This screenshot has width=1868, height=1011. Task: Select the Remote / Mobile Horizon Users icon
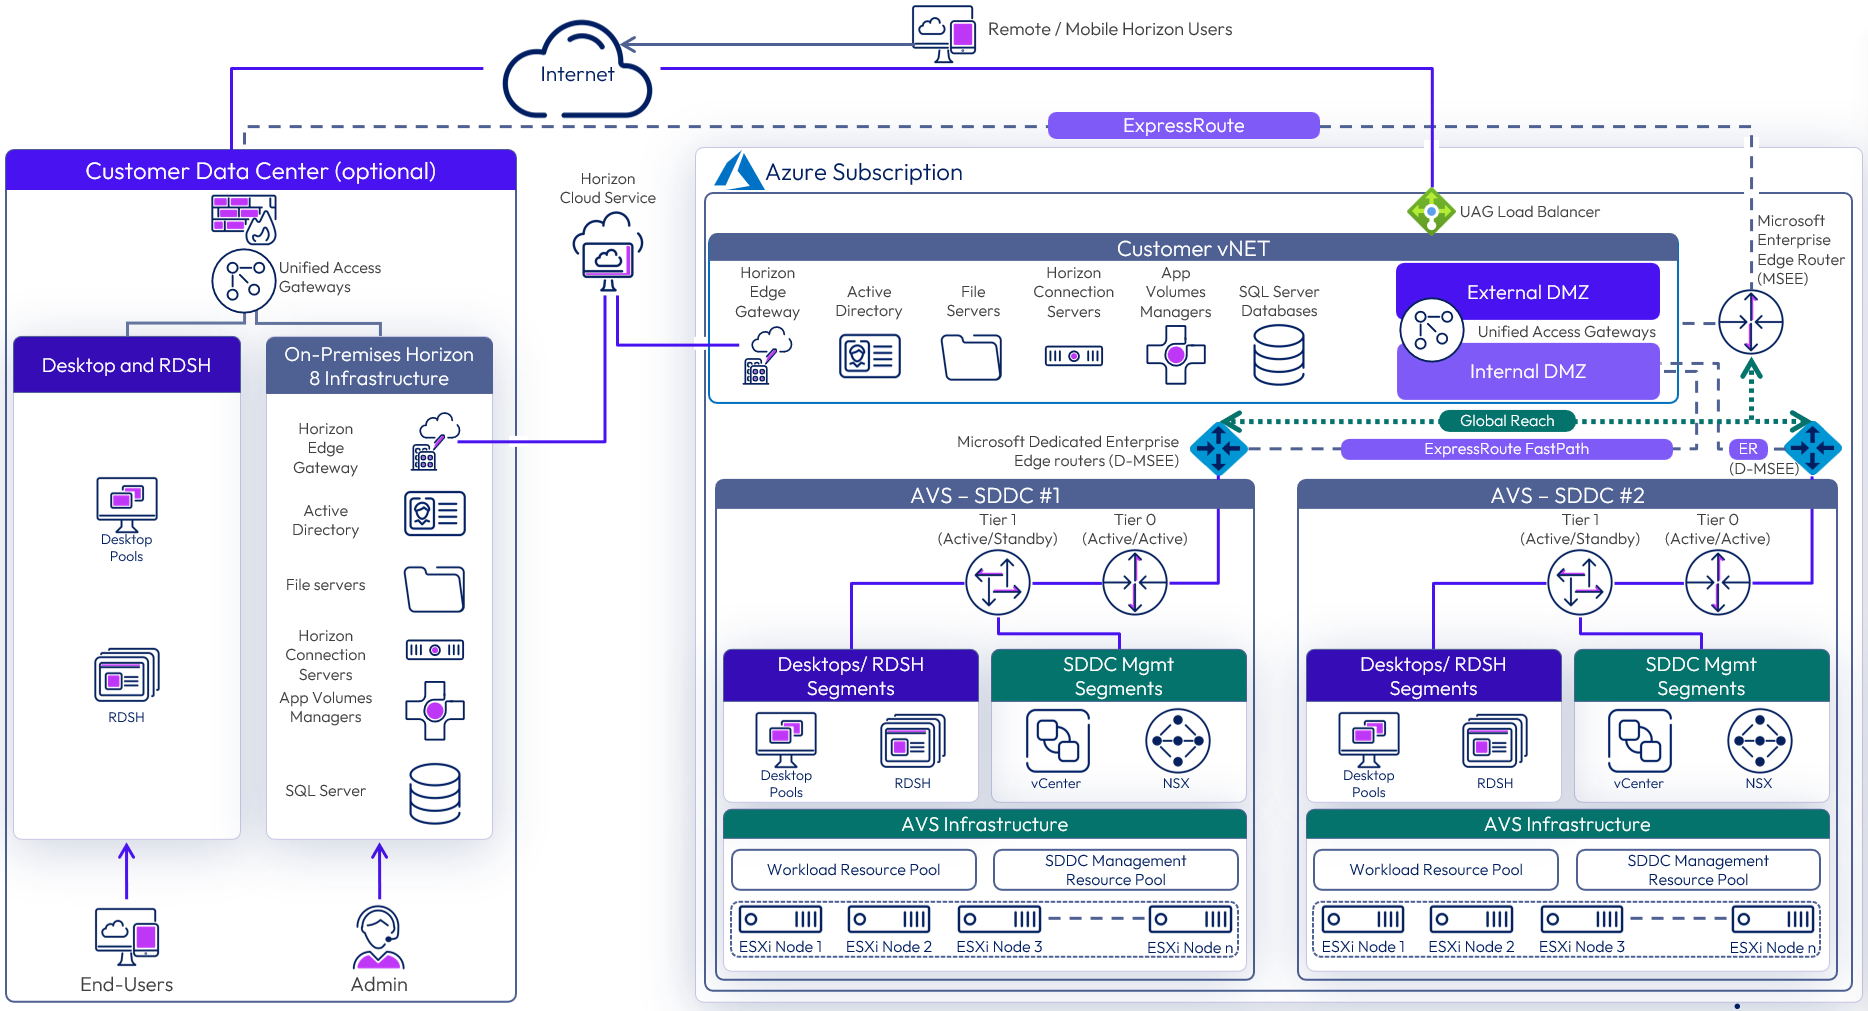click(943, 32)
